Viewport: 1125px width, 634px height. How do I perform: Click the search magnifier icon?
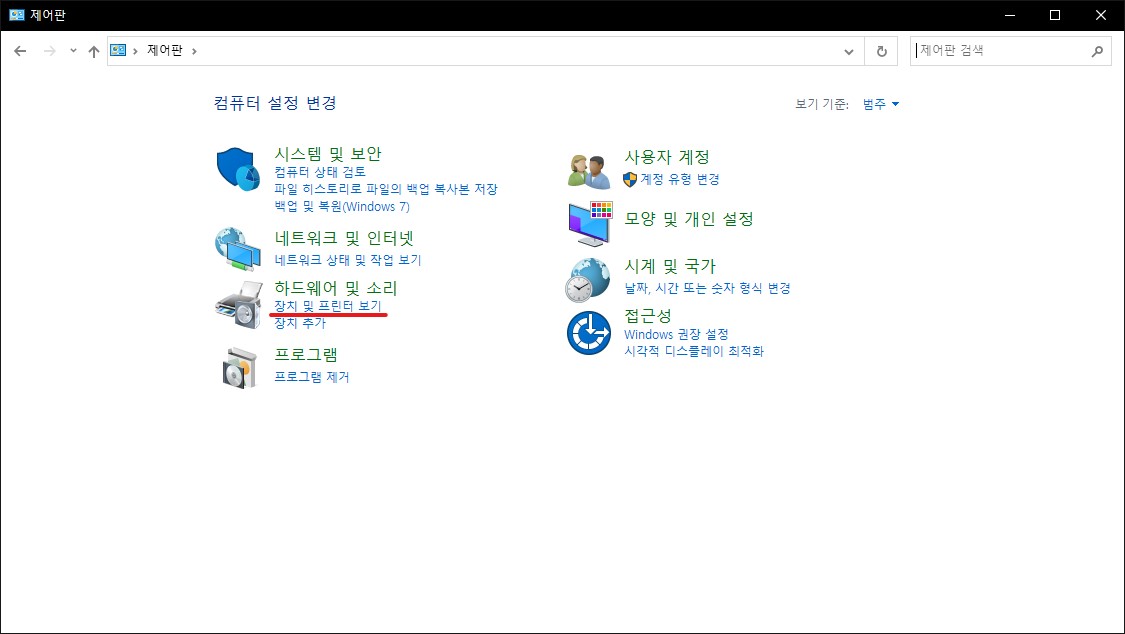1097,51
